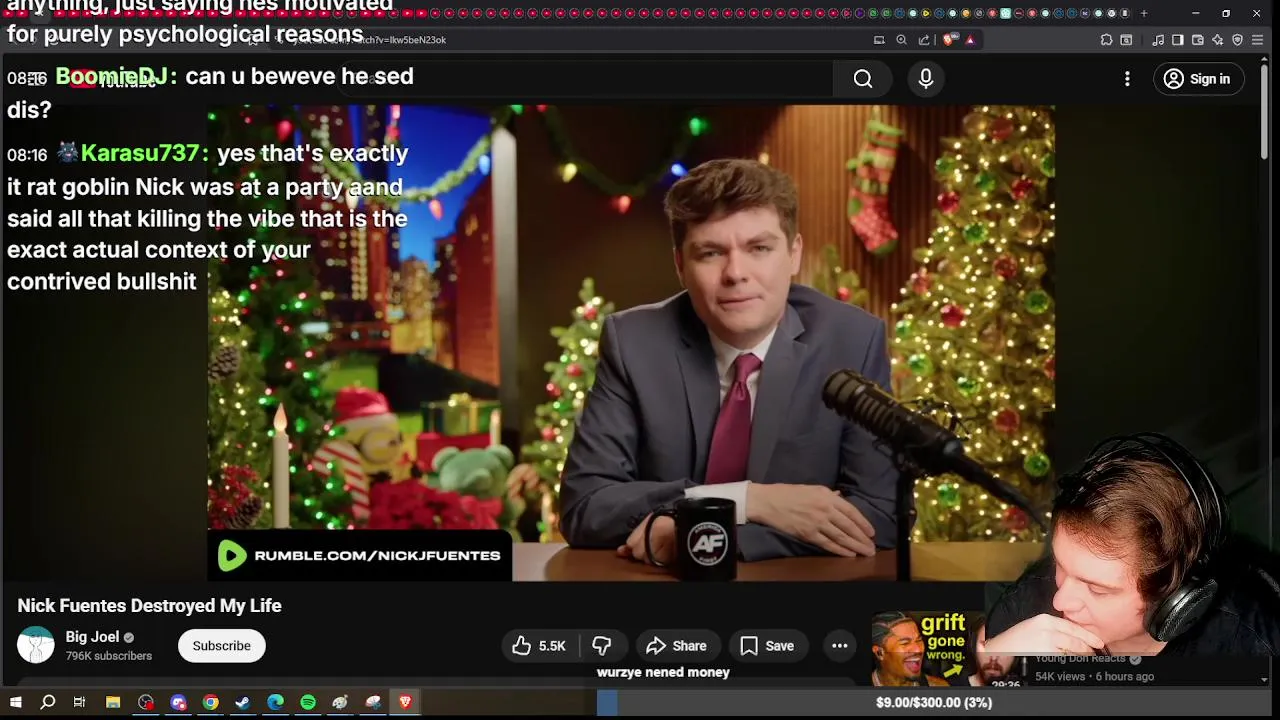
Task: Open the Brave Wallet icon
Action: point(1198,40)
